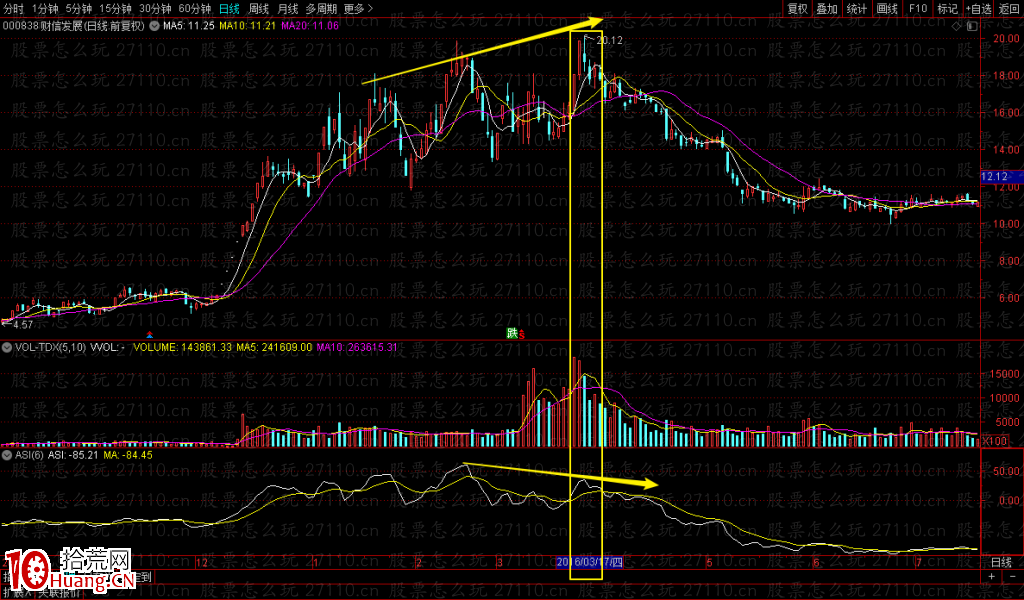Click the MA5: 11.25 indicator value
Viewport: 1024px width, 600px height.
click(188, 26)
